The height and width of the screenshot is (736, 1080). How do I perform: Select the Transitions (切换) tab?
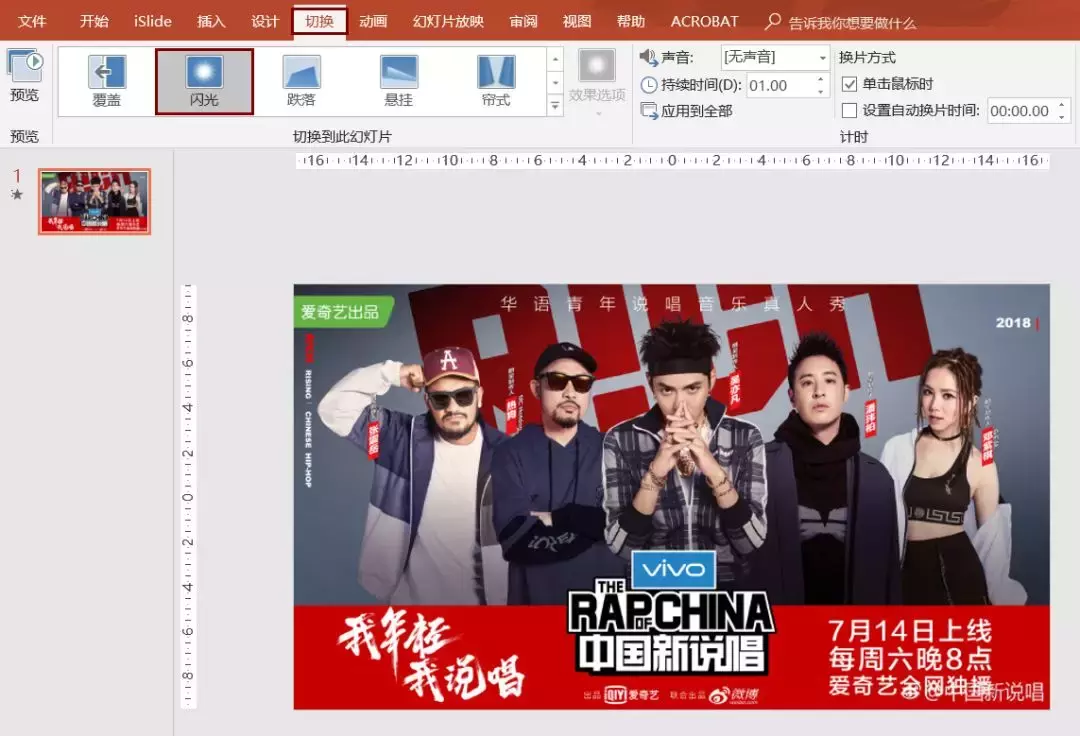[319, 21]
